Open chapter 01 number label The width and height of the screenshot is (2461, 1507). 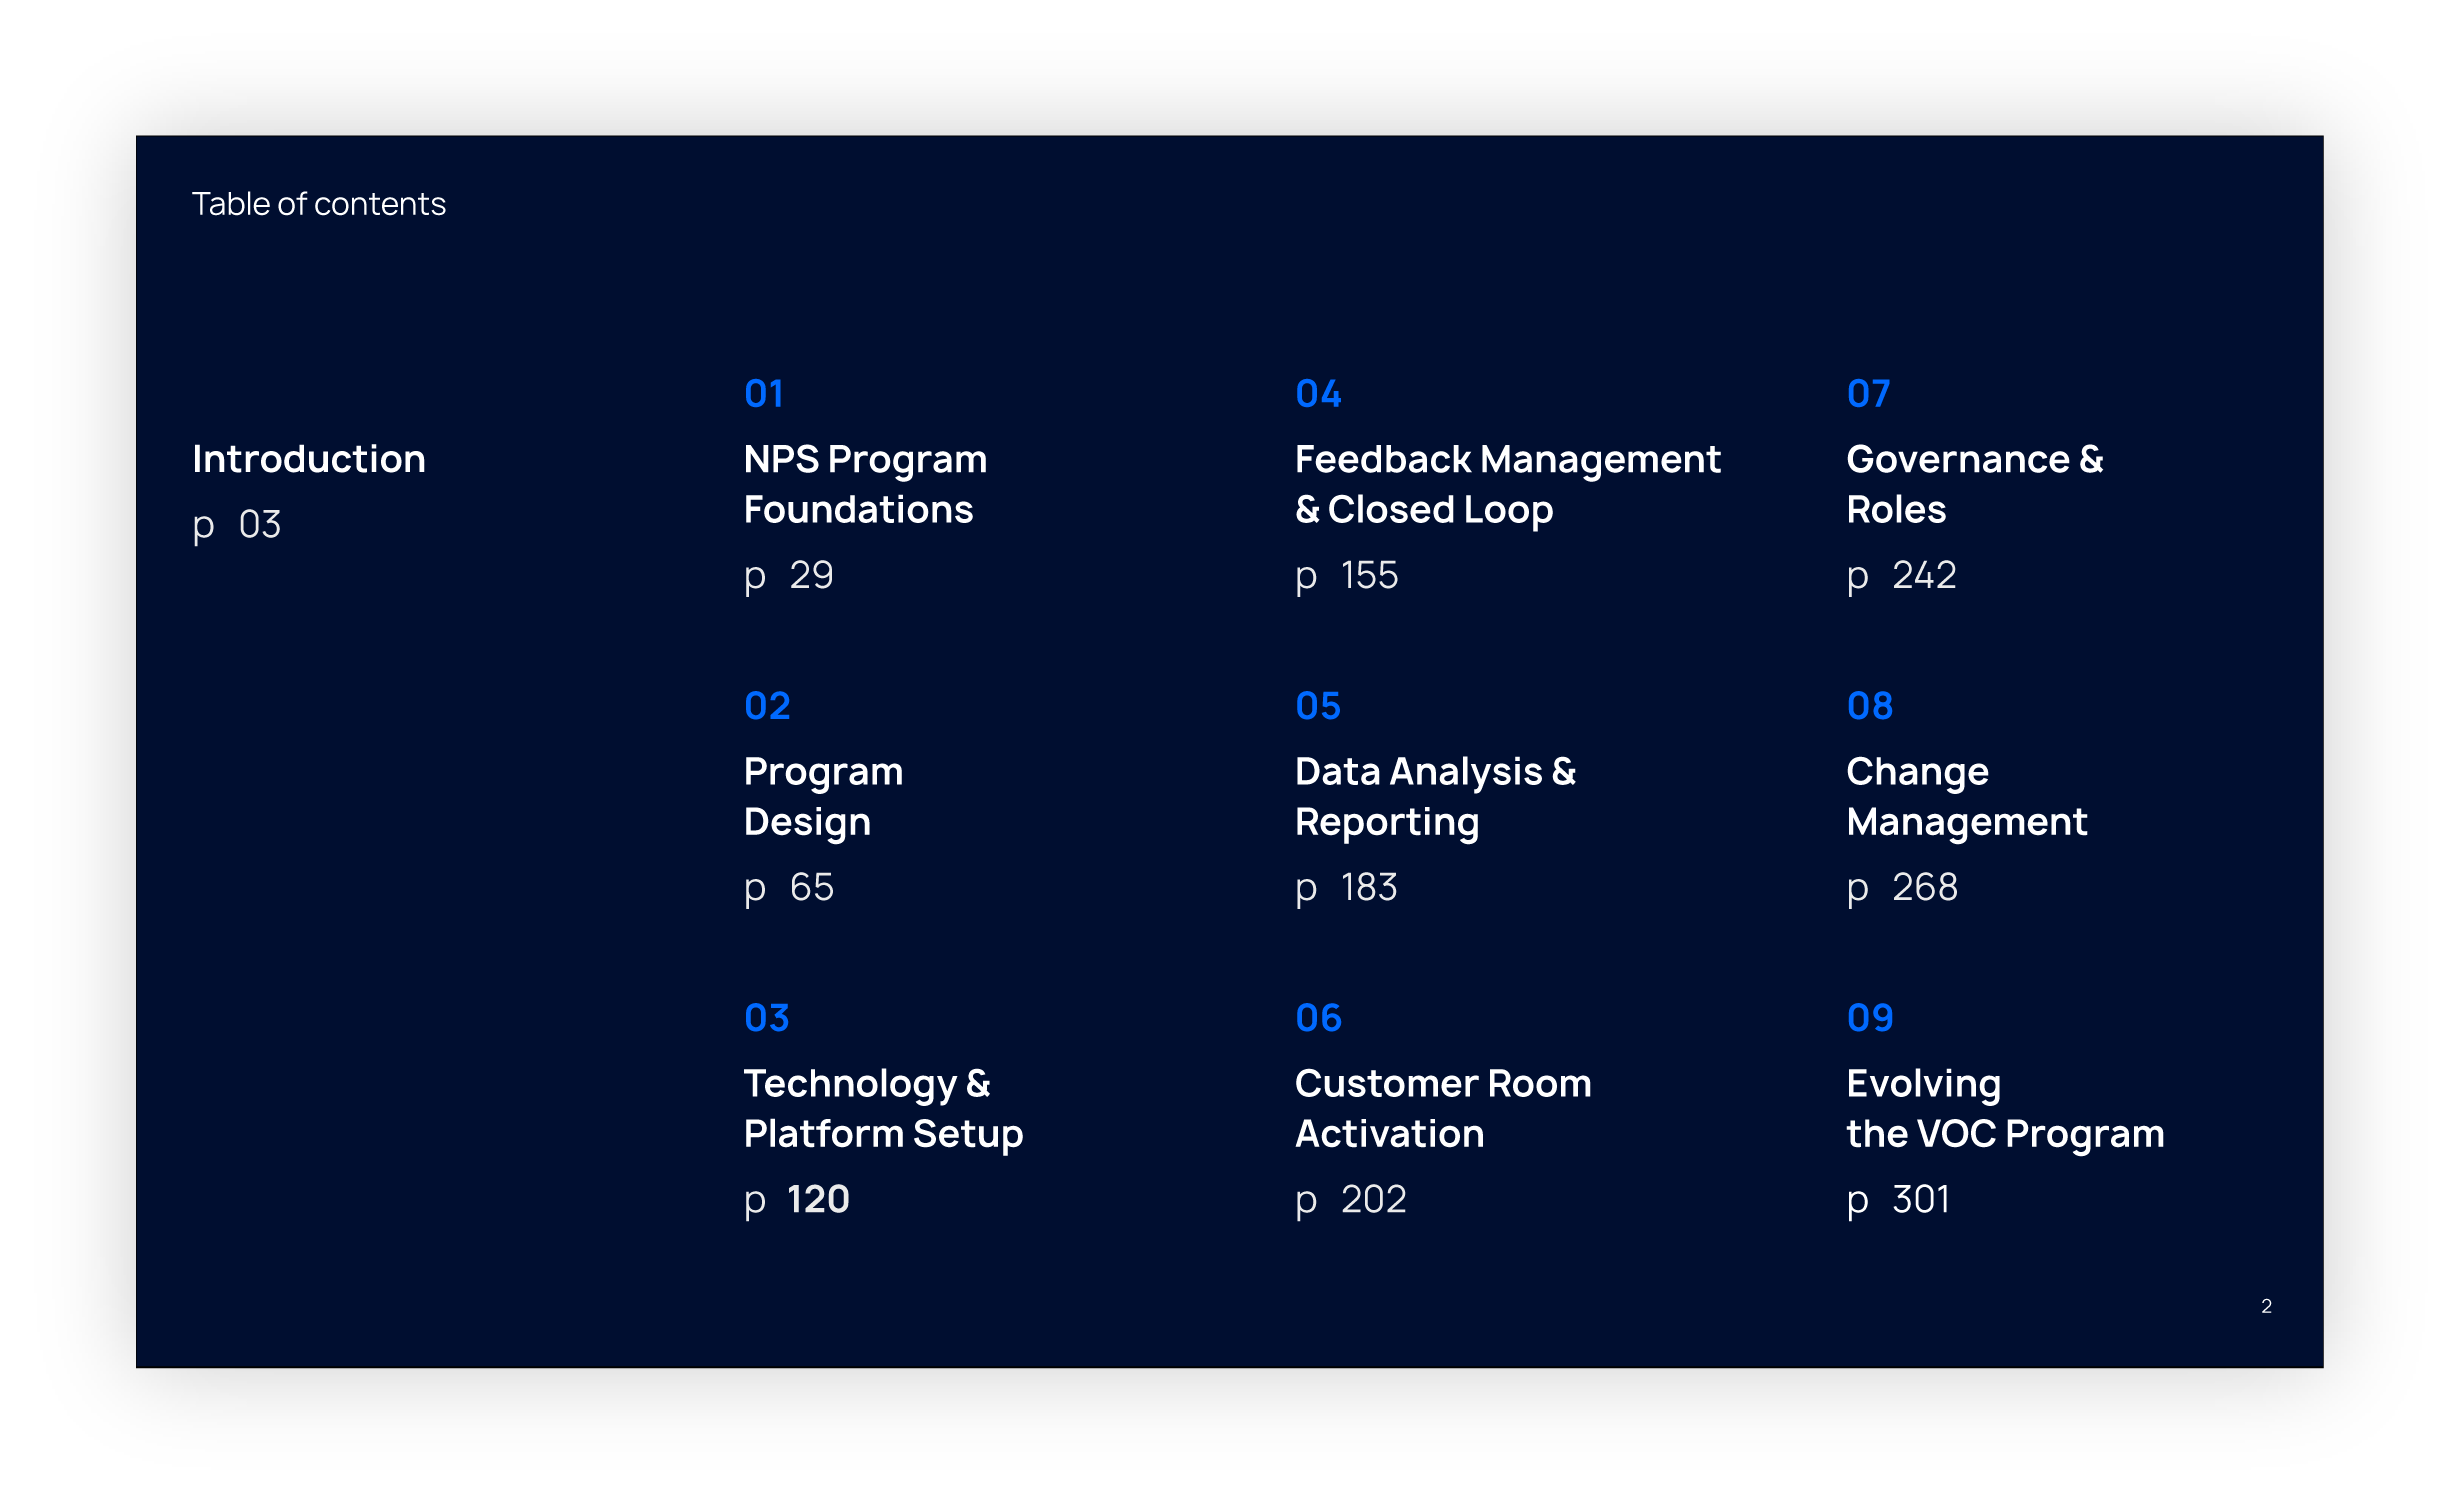coord(764,394)
